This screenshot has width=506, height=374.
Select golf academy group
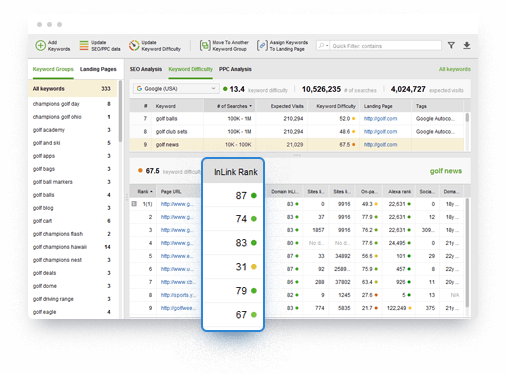point(73,130)
